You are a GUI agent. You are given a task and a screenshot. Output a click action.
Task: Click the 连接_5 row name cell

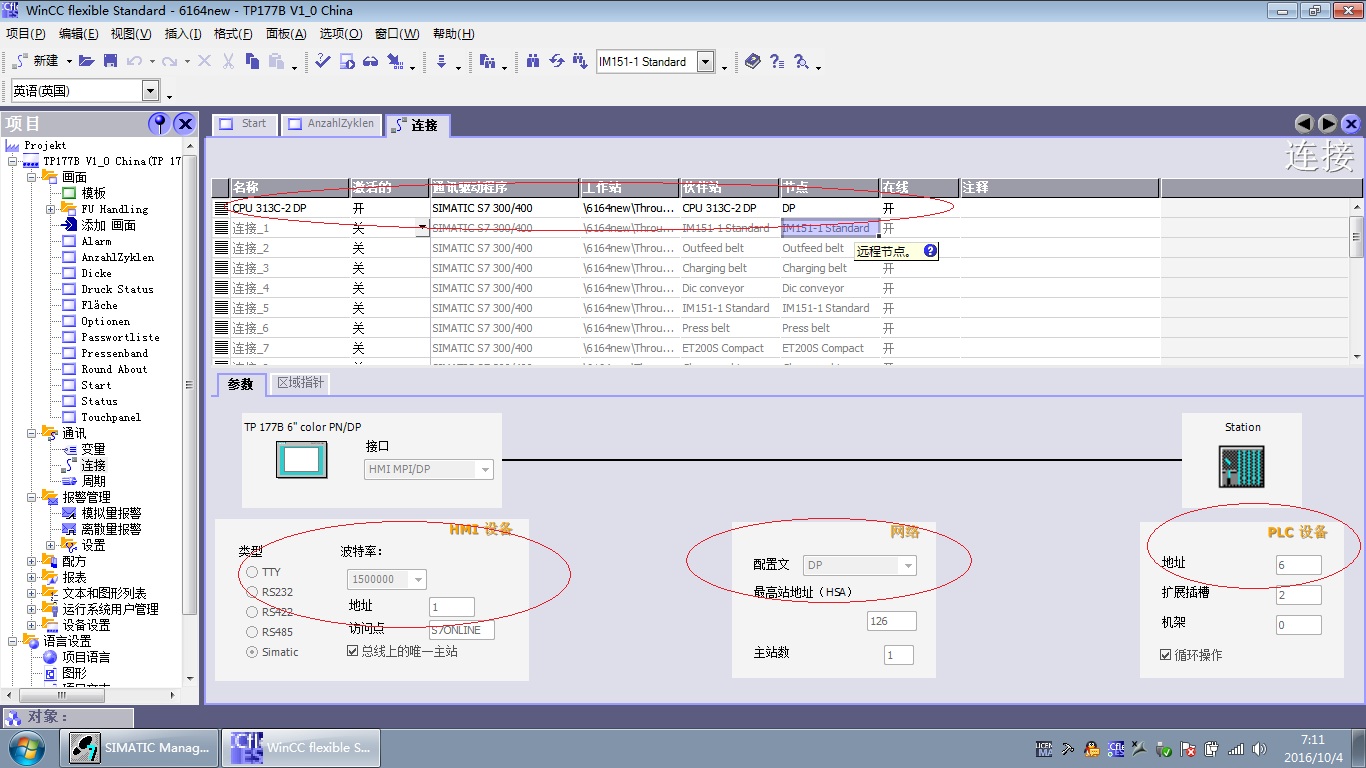click(290, 308)
